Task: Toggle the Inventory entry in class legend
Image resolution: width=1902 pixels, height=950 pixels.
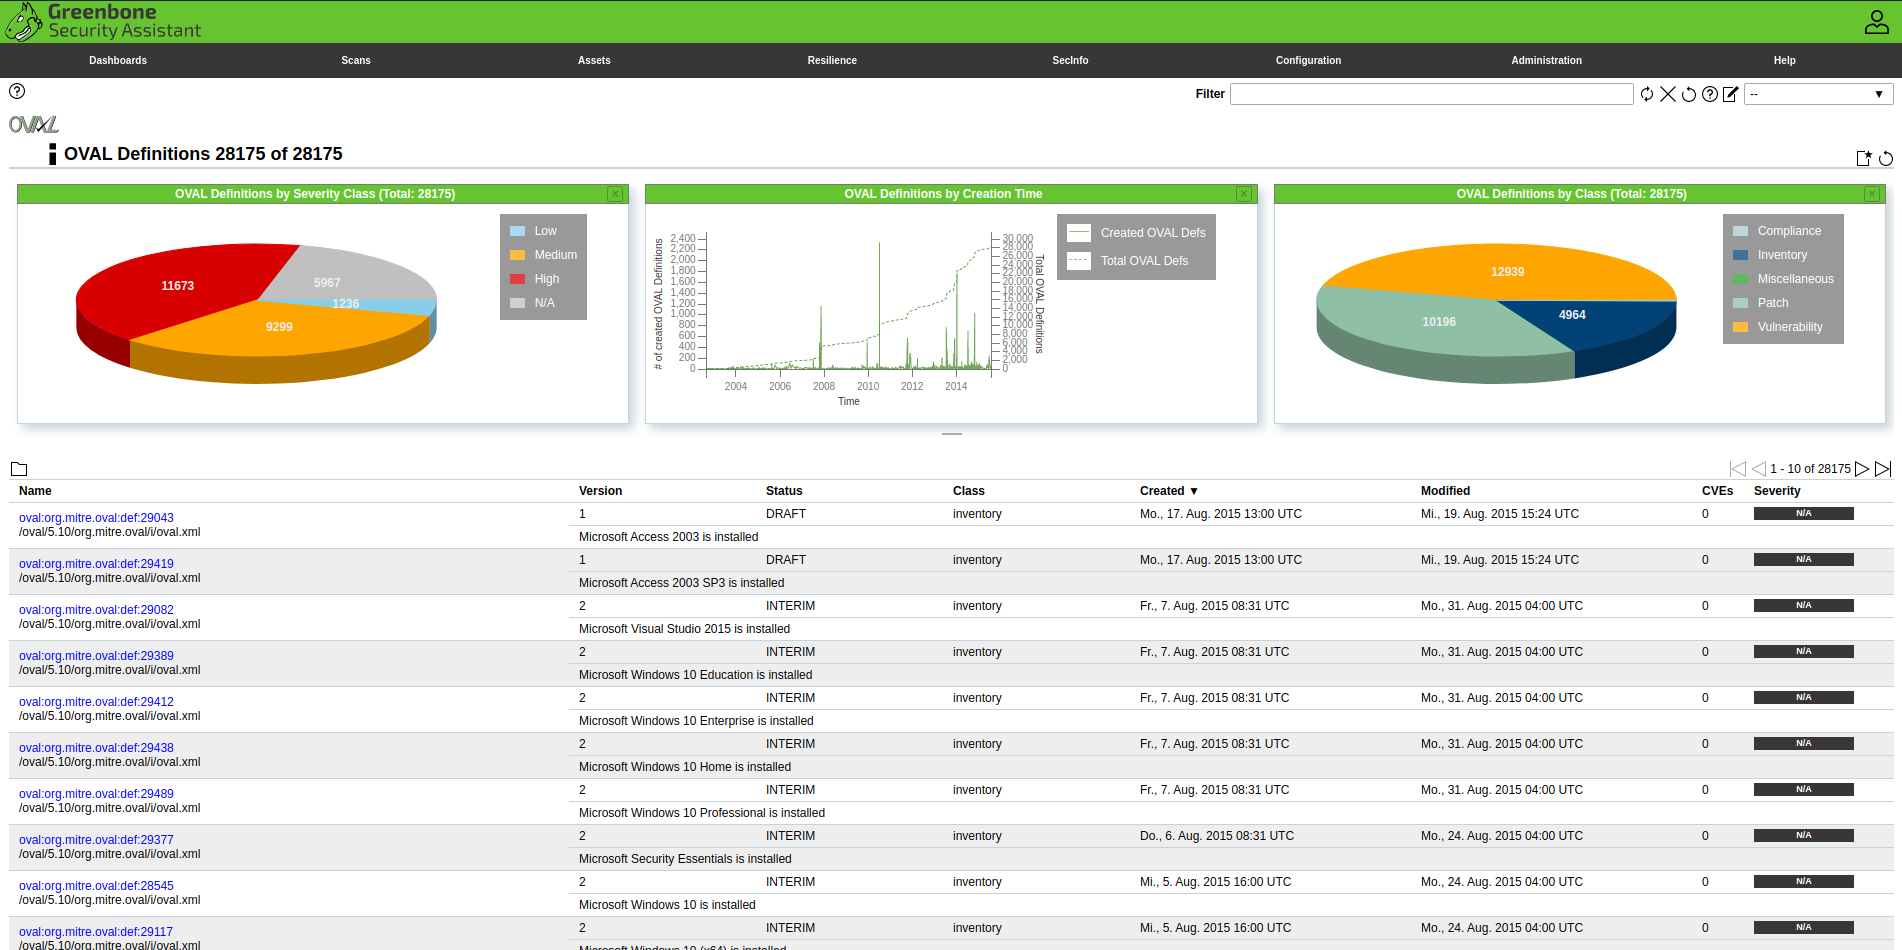Action: coord(1781,255)
